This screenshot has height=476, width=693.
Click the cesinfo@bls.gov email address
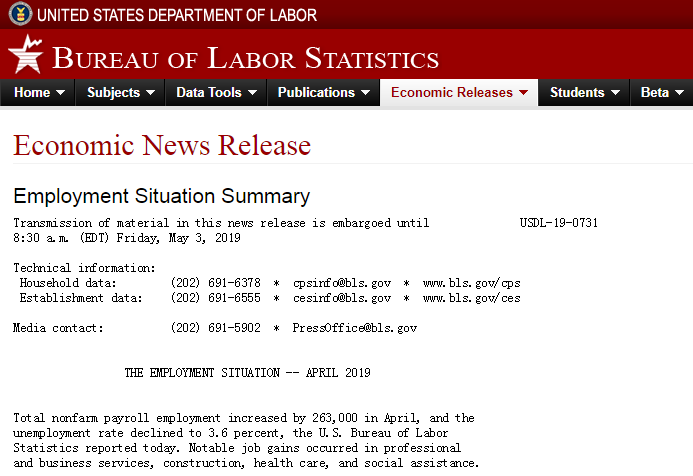click(342, 298)
